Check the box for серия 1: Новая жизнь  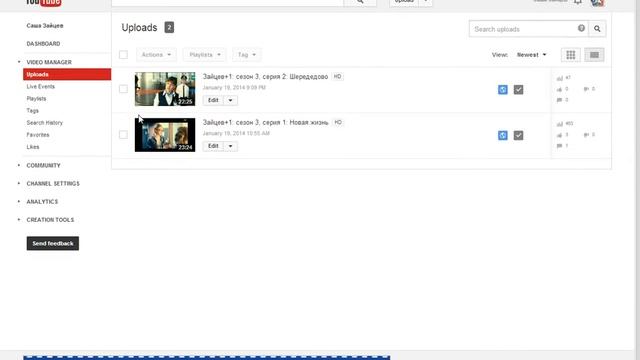(123, 135)
